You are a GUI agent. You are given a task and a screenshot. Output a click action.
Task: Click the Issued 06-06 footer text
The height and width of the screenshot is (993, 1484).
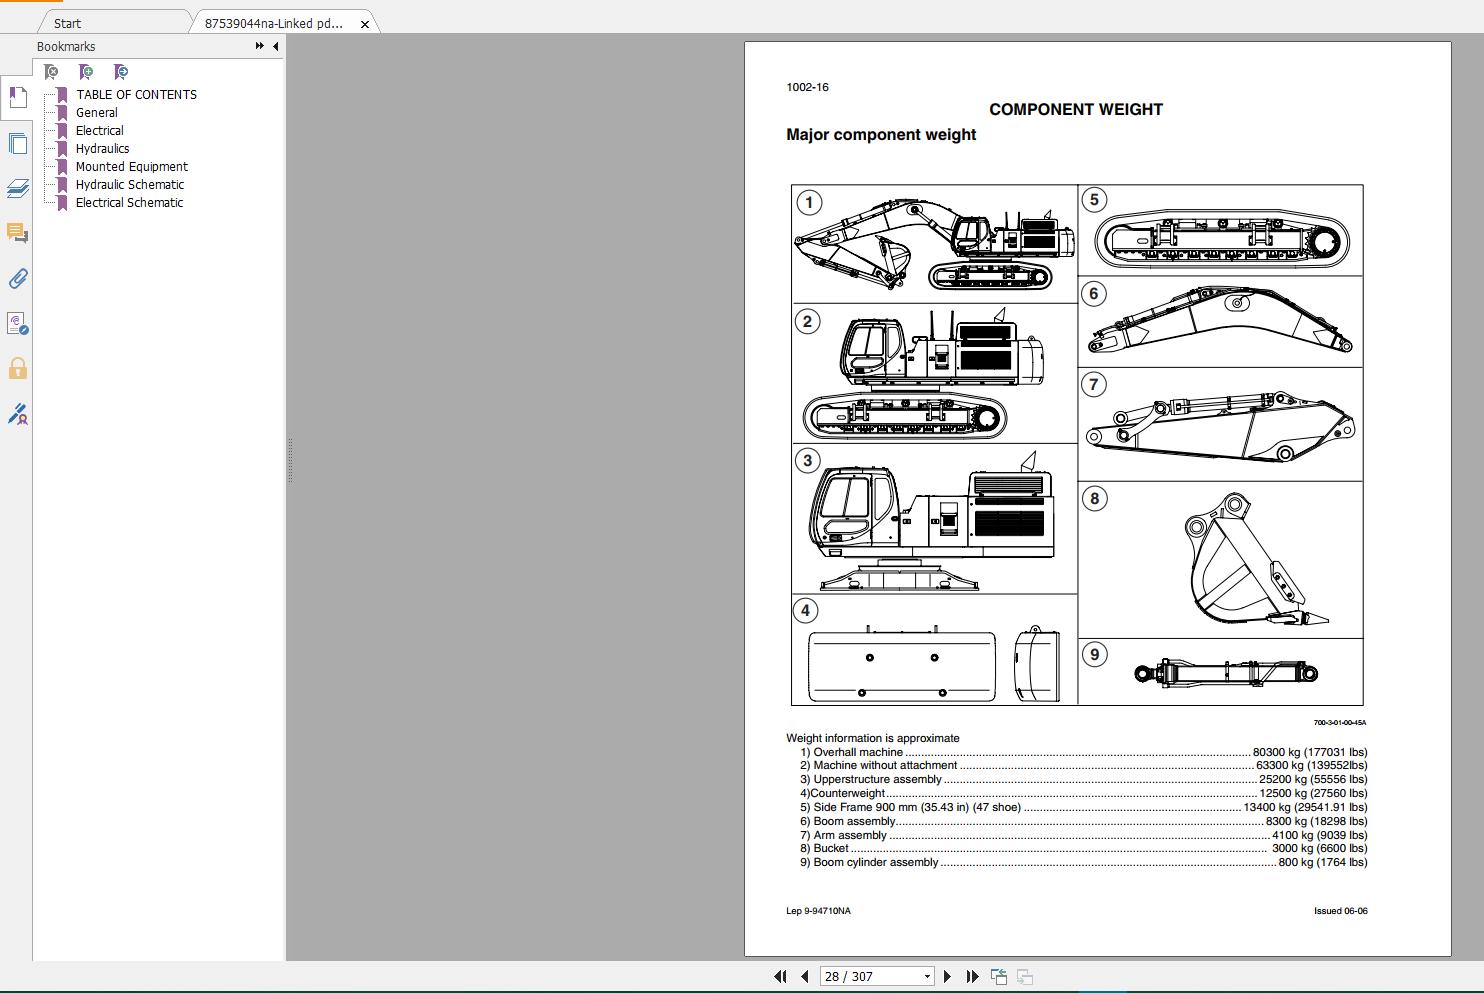[x=1340, y=911]
